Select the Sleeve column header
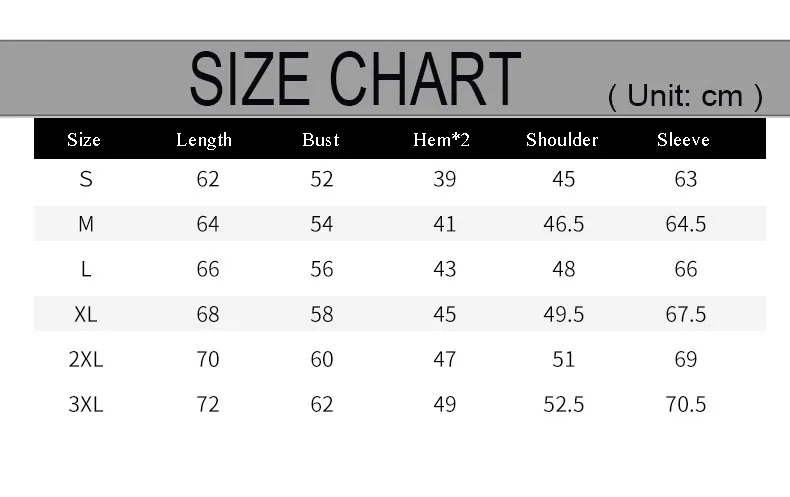The height and width of the screenshot is (497, 790). pyautogui.click(x=683, y=140)
